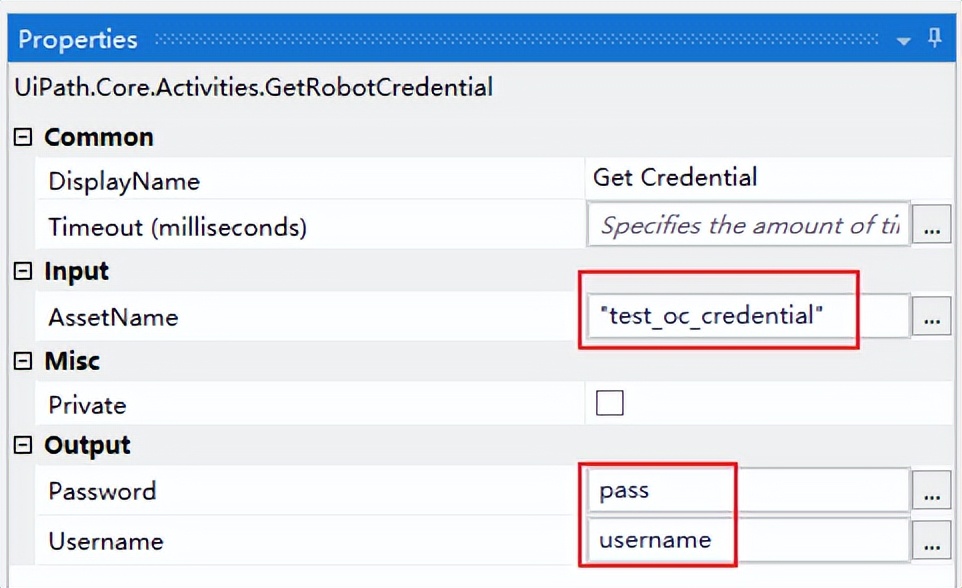Select the DisplayName property label

click(x=124, y=181)
